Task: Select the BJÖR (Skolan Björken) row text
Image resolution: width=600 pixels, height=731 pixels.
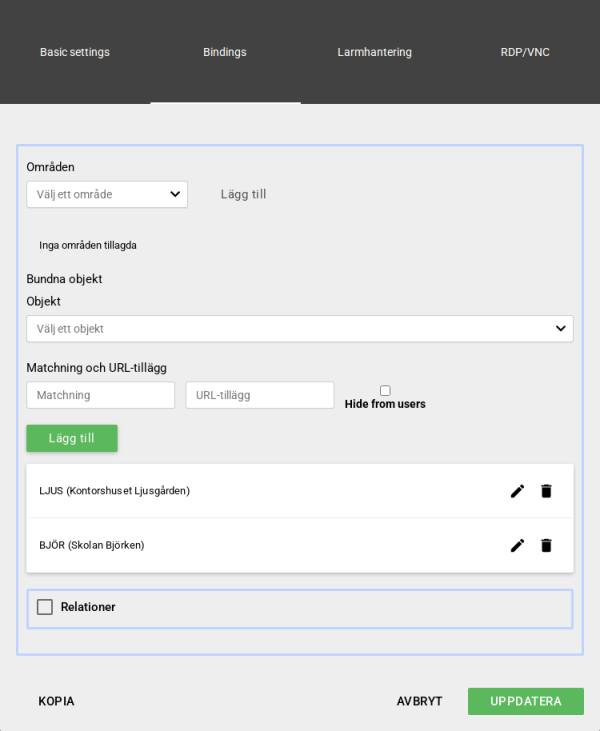Action: click(x=92, y=545)
